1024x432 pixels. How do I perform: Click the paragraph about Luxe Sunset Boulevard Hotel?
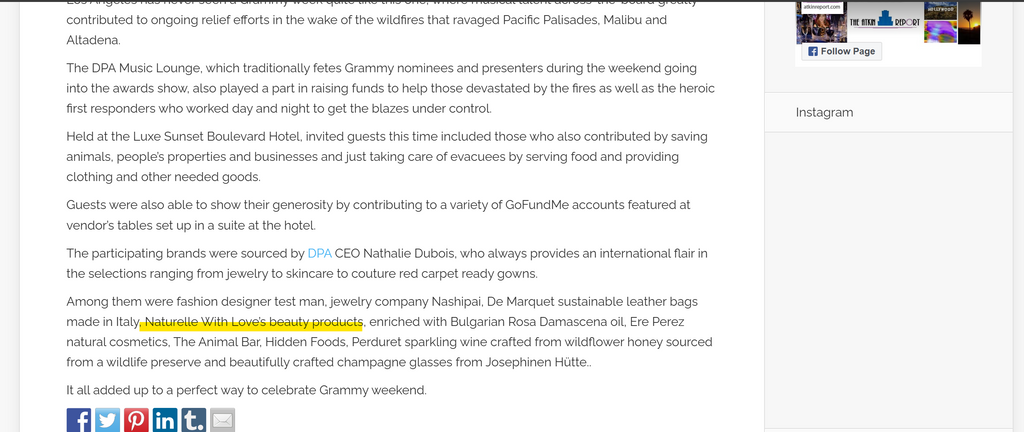(x=391, y=157)
